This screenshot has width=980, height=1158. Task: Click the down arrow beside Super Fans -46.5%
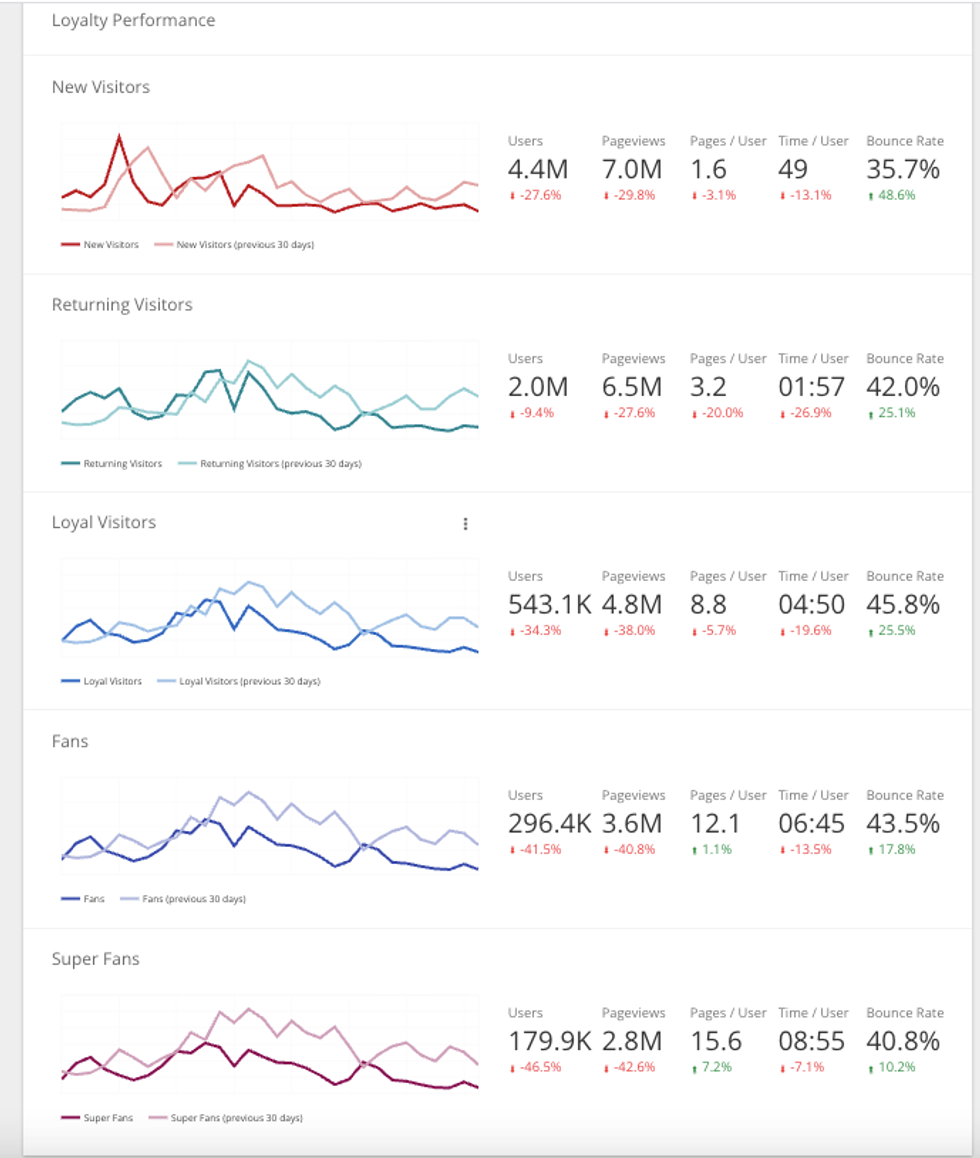[x=512, y=1068]
